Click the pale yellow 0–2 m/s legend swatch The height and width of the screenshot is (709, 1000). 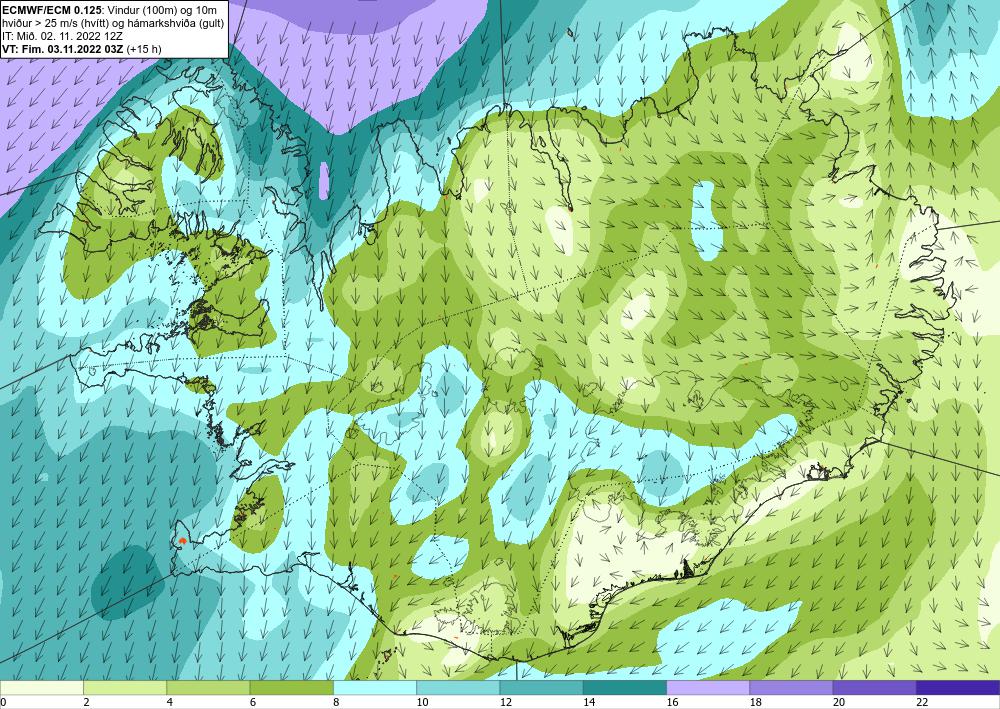point(41,687)
